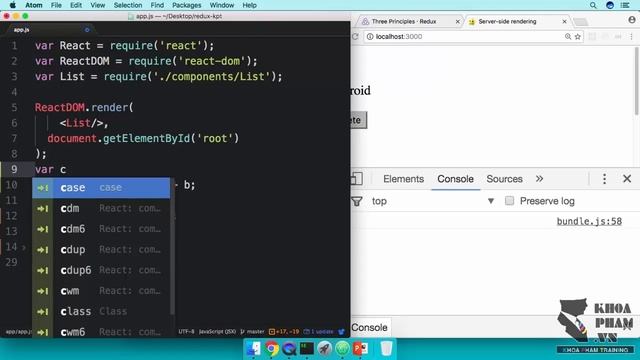
Task: Expand folded code at line 14
Action: [x=24, y=247]
